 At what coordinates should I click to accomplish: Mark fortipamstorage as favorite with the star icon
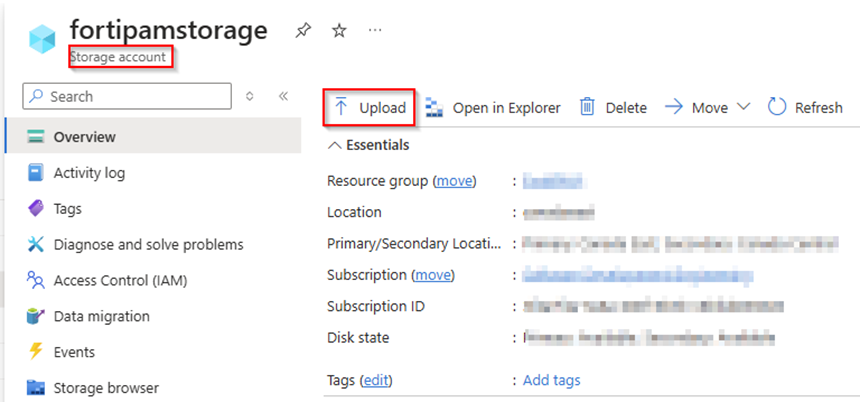point(339,31)
